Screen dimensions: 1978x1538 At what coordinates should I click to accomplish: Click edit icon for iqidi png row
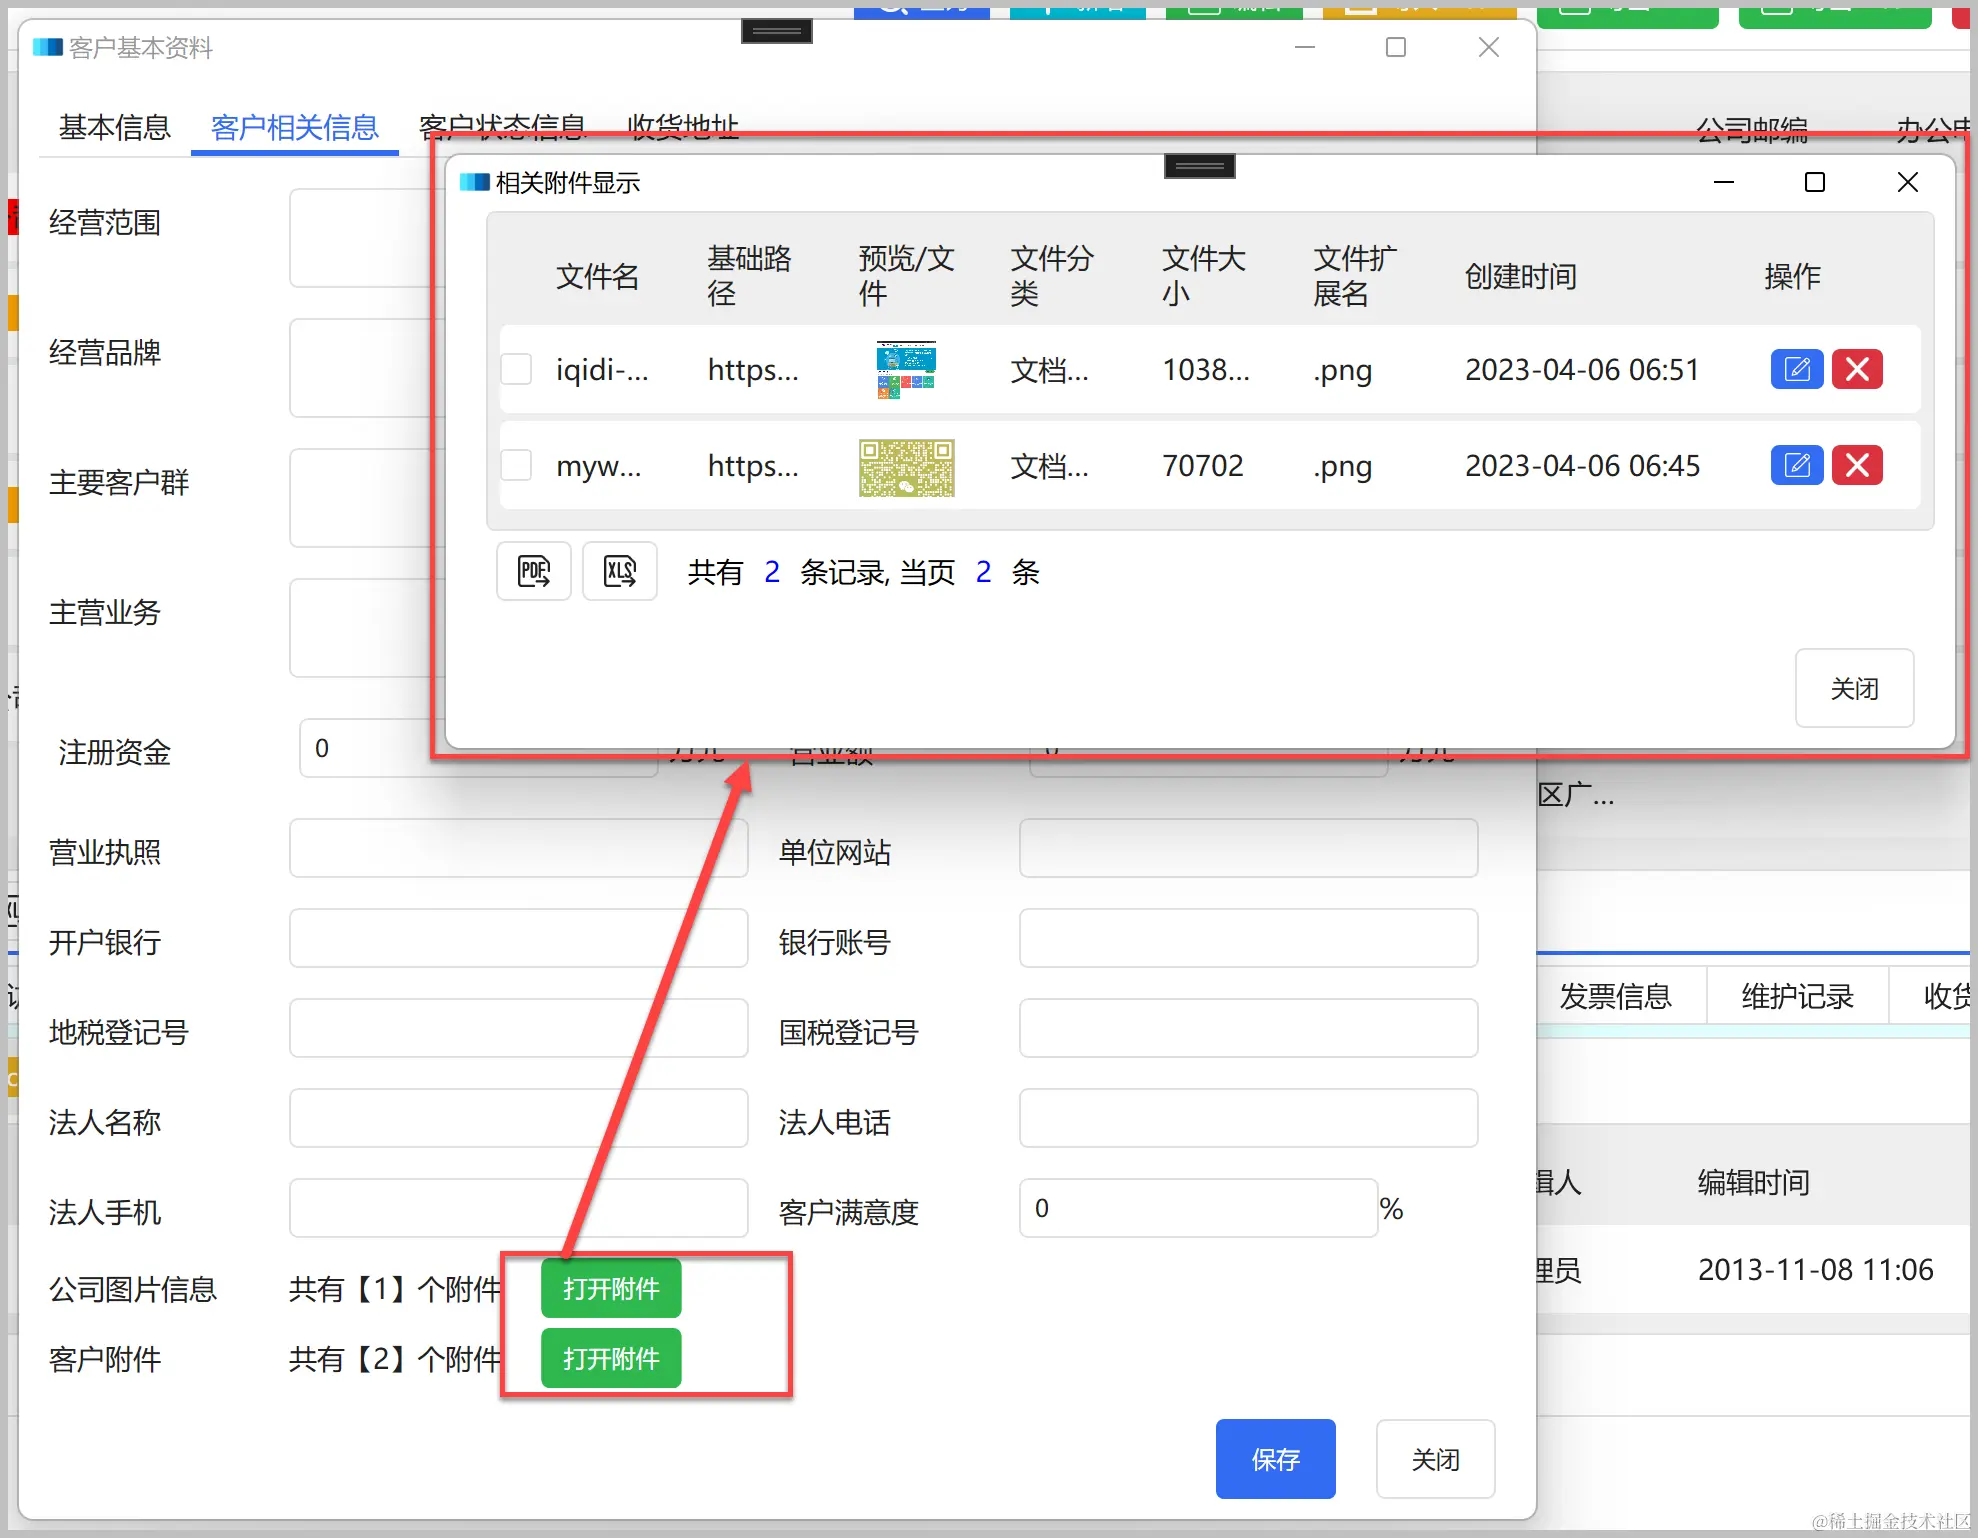(x=1796, y=369)
